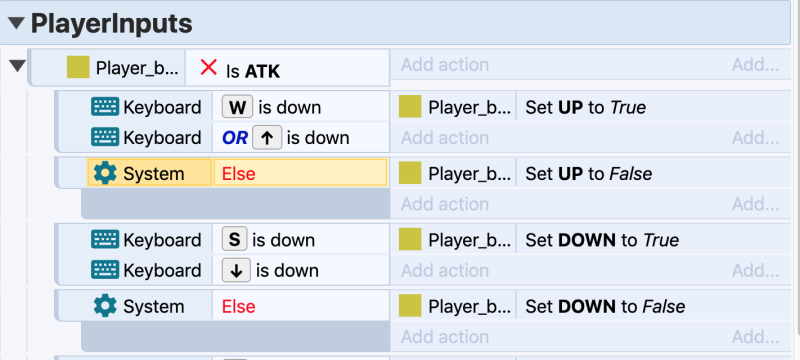Image resolution: width=800 pixels, height=360 pixels.
Task: Click Player_b yellow icon in Is ATK condition
Action: tap(78, 67)
